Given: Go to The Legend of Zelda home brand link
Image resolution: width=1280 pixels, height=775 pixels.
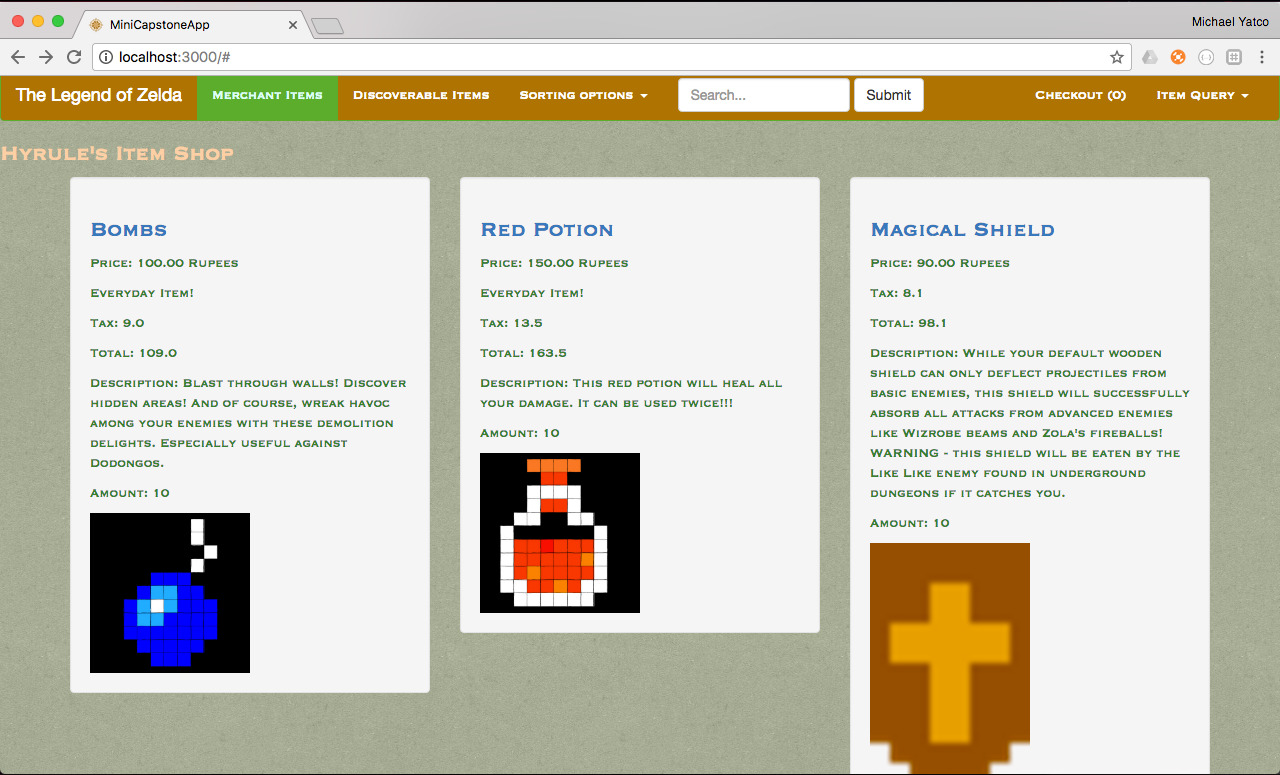Looking at the screenshot, I should coord(99,95).
